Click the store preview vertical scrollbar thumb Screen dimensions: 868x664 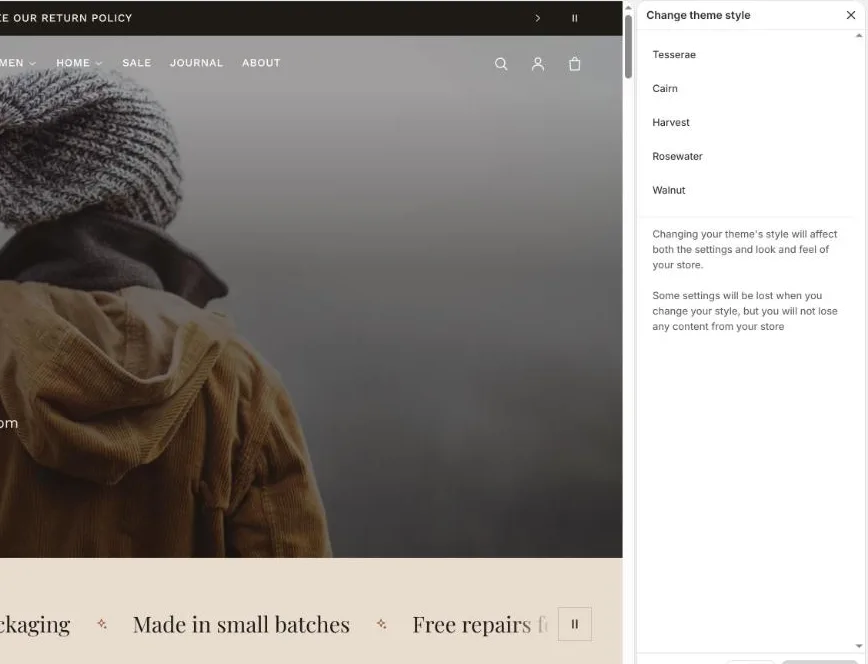pos(628,47)
